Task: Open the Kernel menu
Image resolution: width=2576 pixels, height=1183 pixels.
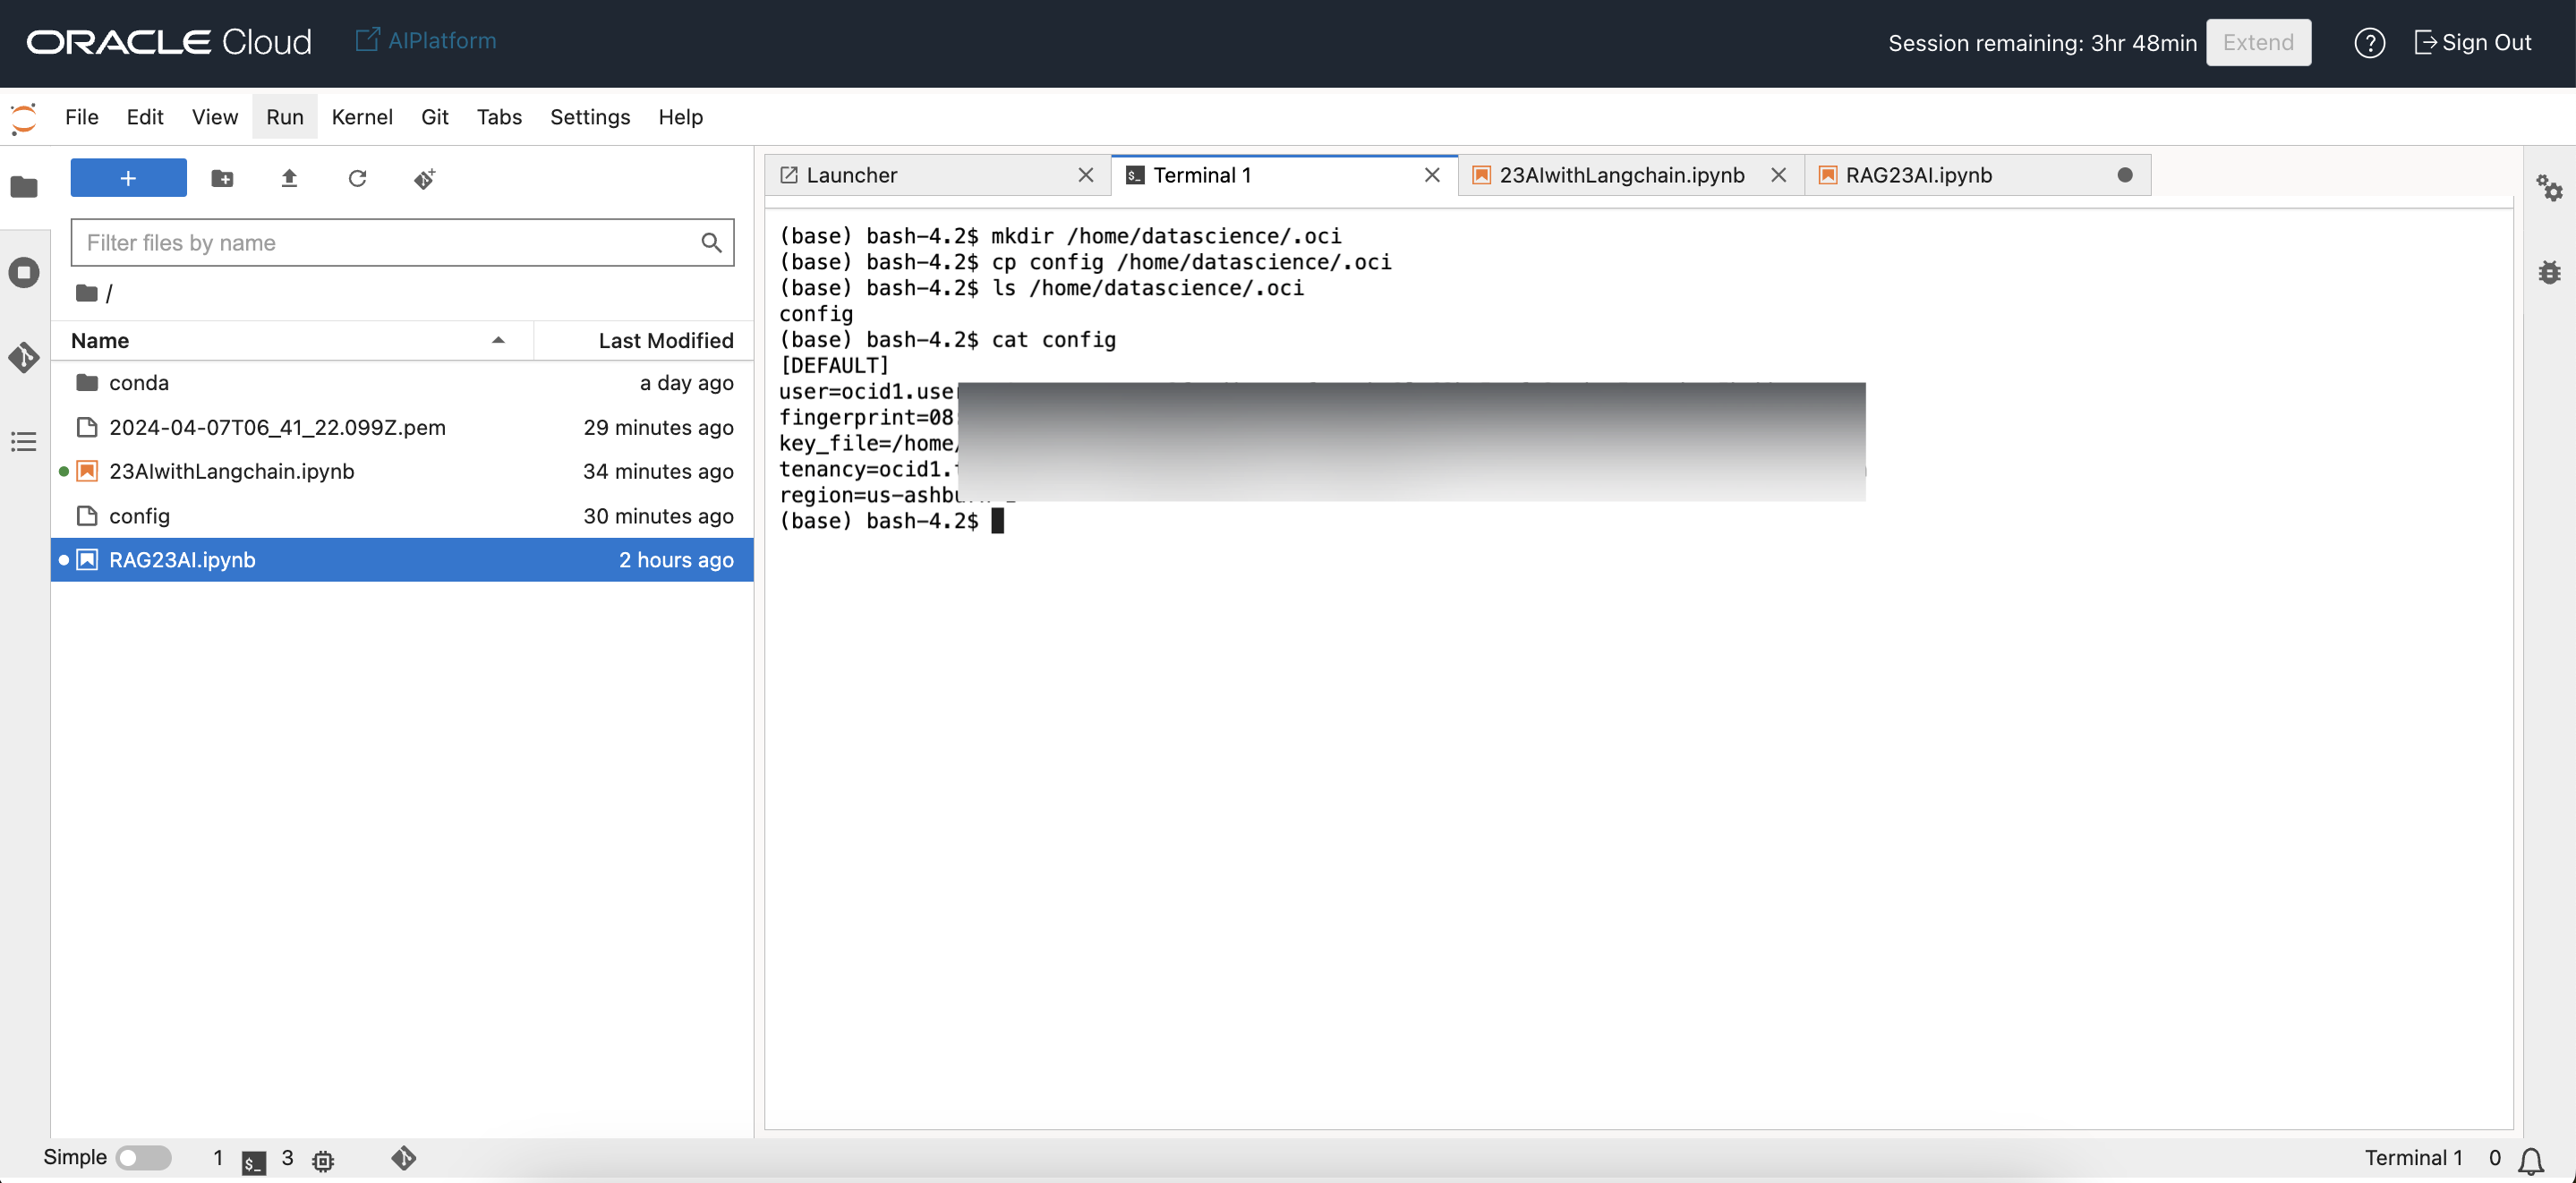Action: (x=361, y=117)
